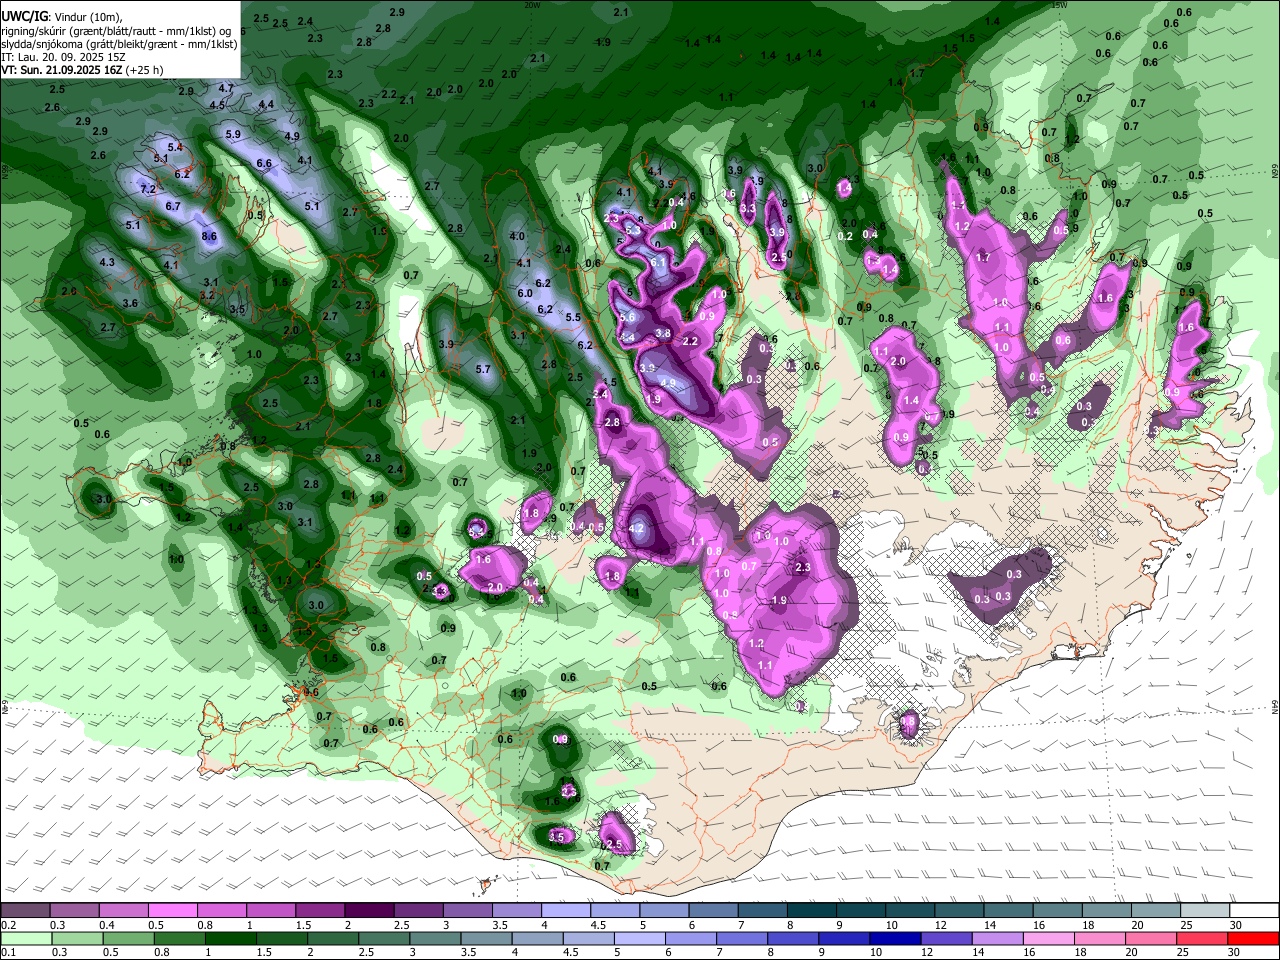Select the violet swatch labeled 12 in lower scale
This screenshot has height=960, width=1280.
946,938
